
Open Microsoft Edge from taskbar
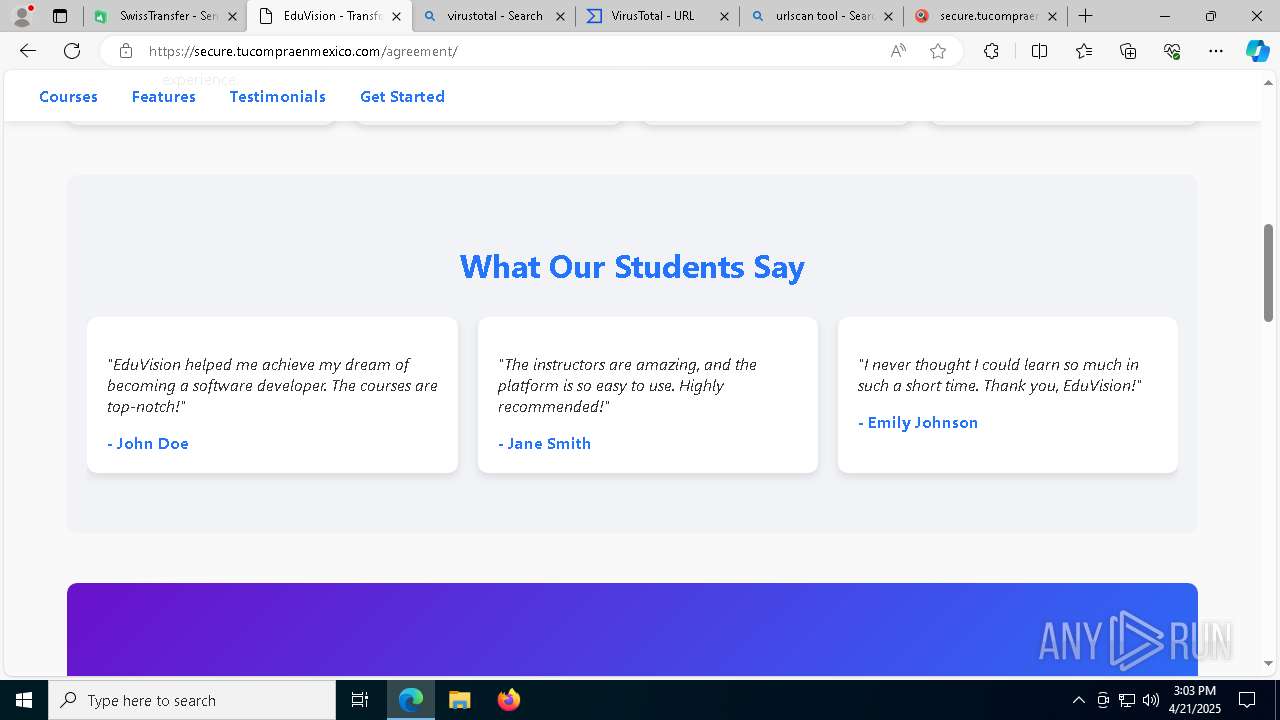tap(411, 700)
